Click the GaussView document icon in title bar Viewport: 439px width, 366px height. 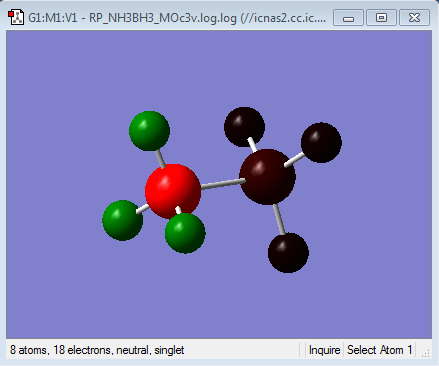coord(16,17)
